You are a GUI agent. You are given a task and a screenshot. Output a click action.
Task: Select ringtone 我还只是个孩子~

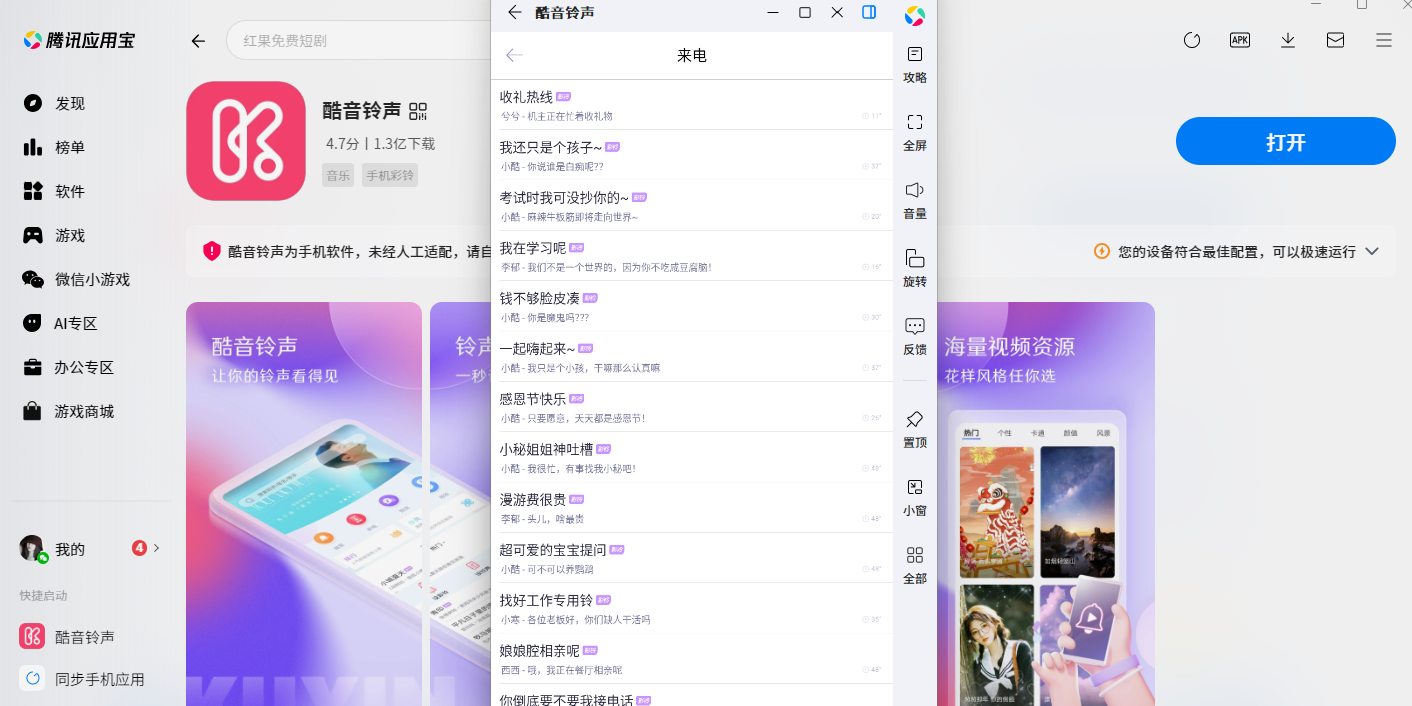[x=692, y=155]
